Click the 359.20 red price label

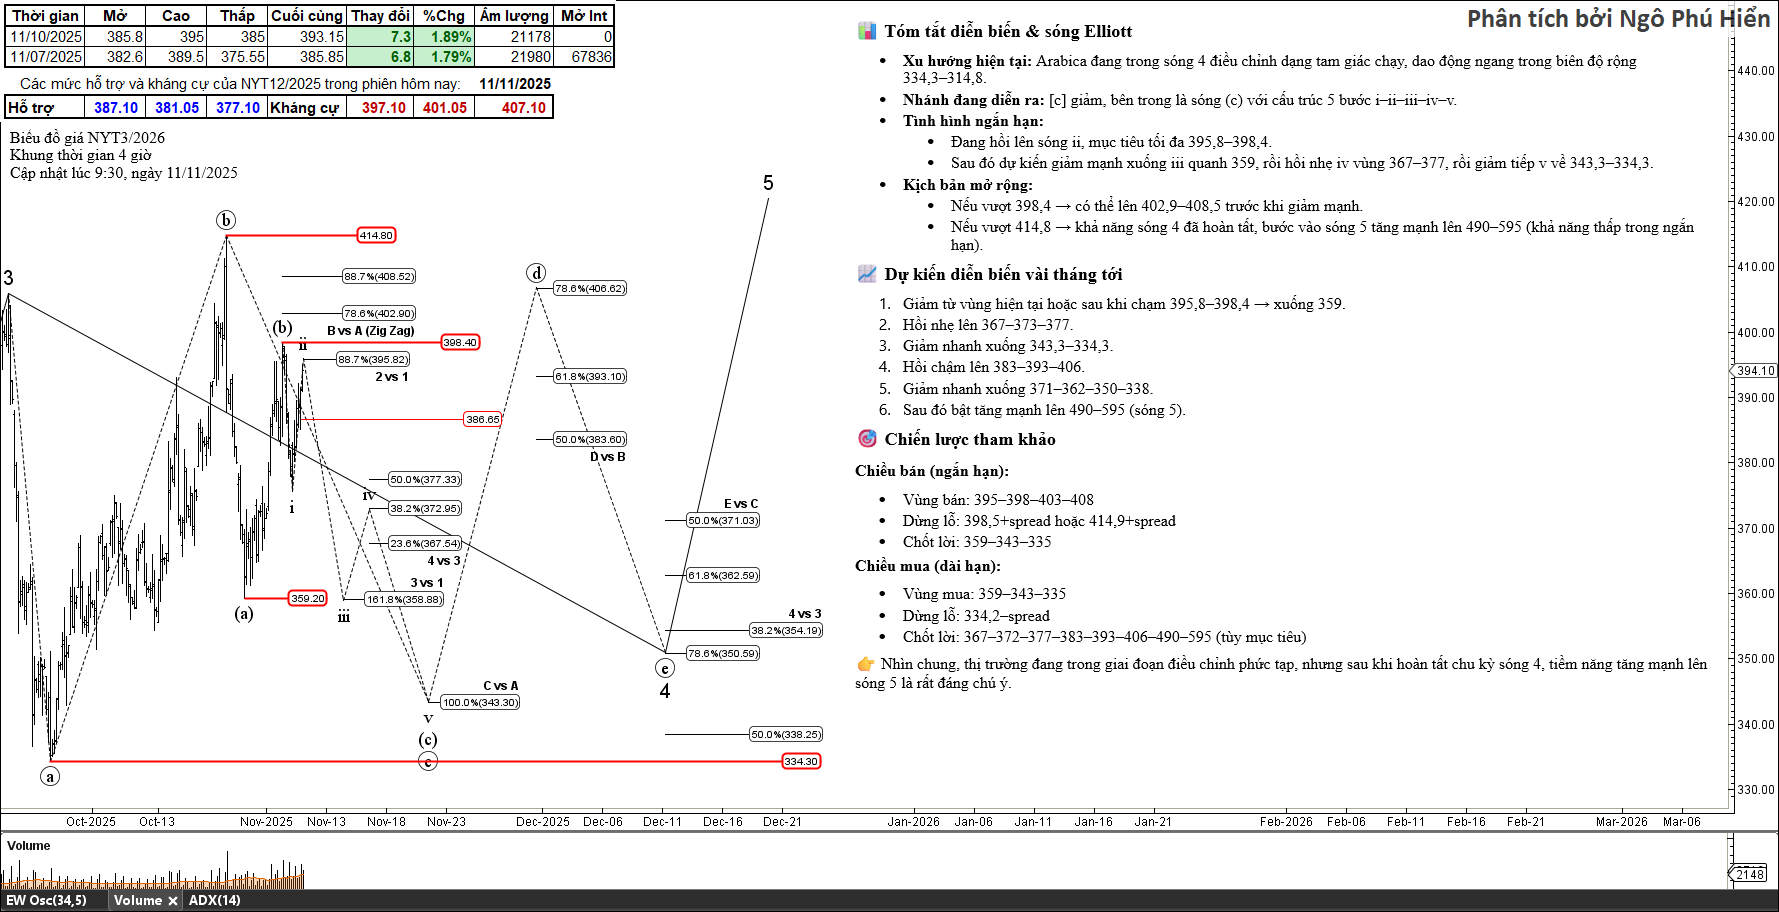[307, 598]
